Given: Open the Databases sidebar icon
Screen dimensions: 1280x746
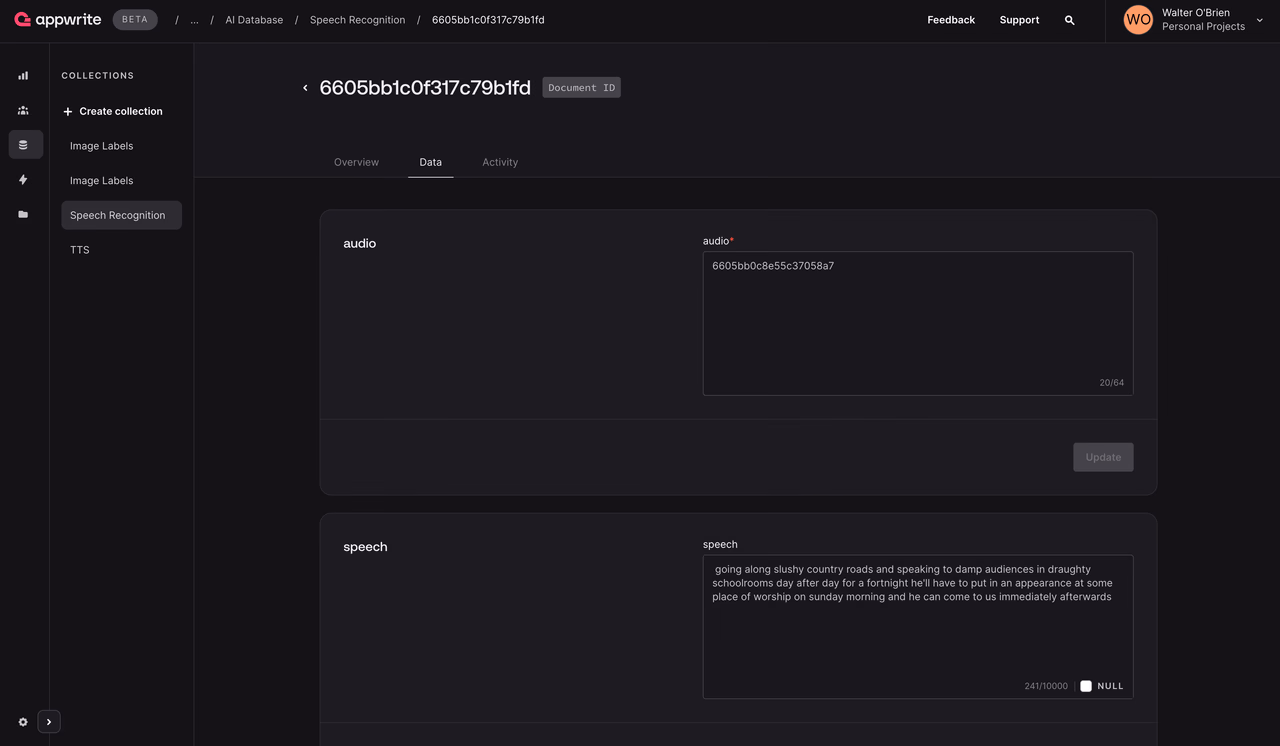Looking at the screenshot, I should 24,145.
